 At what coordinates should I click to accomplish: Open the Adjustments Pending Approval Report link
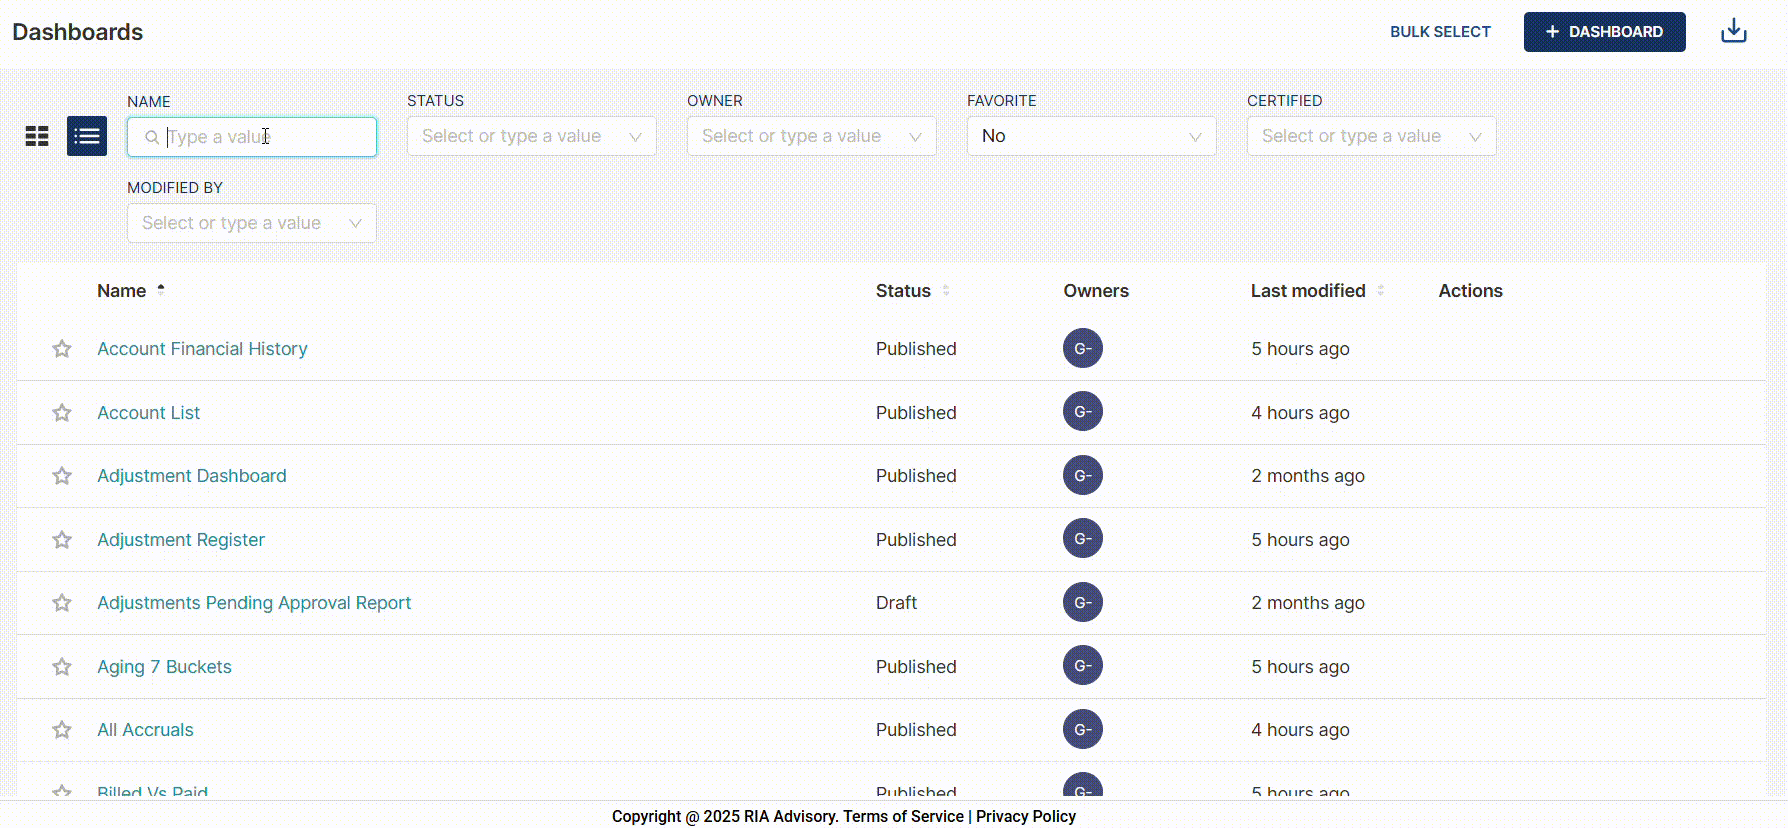254,603
